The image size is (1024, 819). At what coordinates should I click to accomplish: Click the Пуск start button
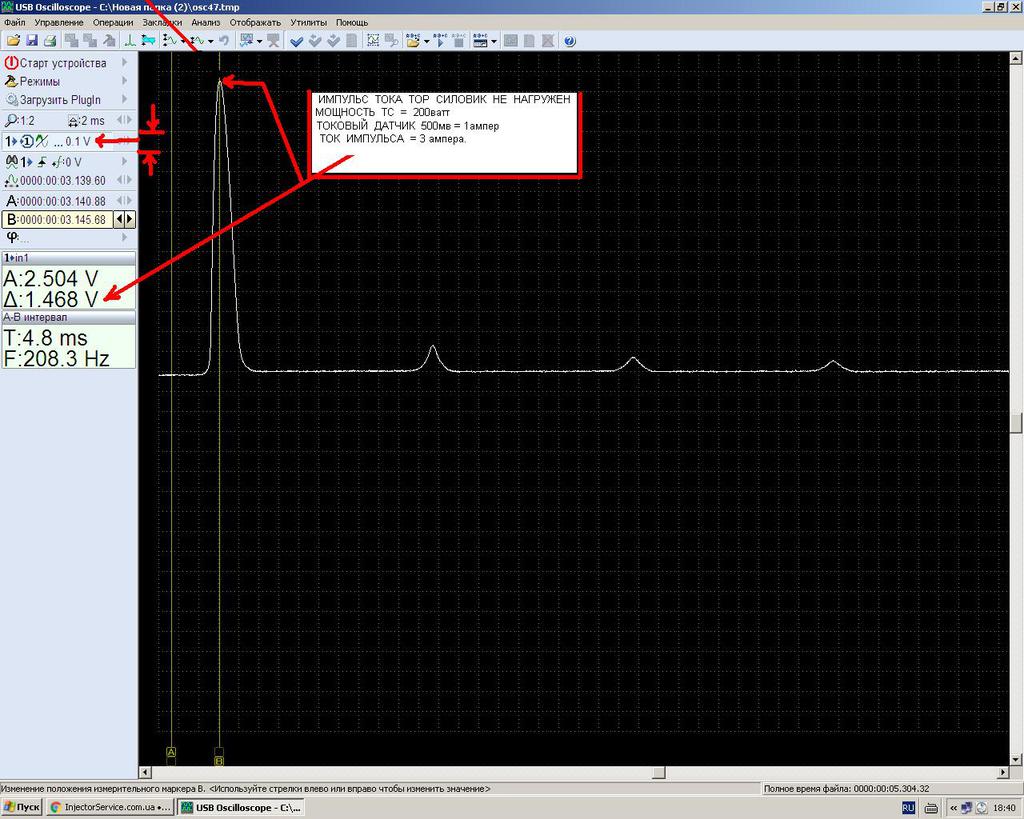click(x=22, y=807)
